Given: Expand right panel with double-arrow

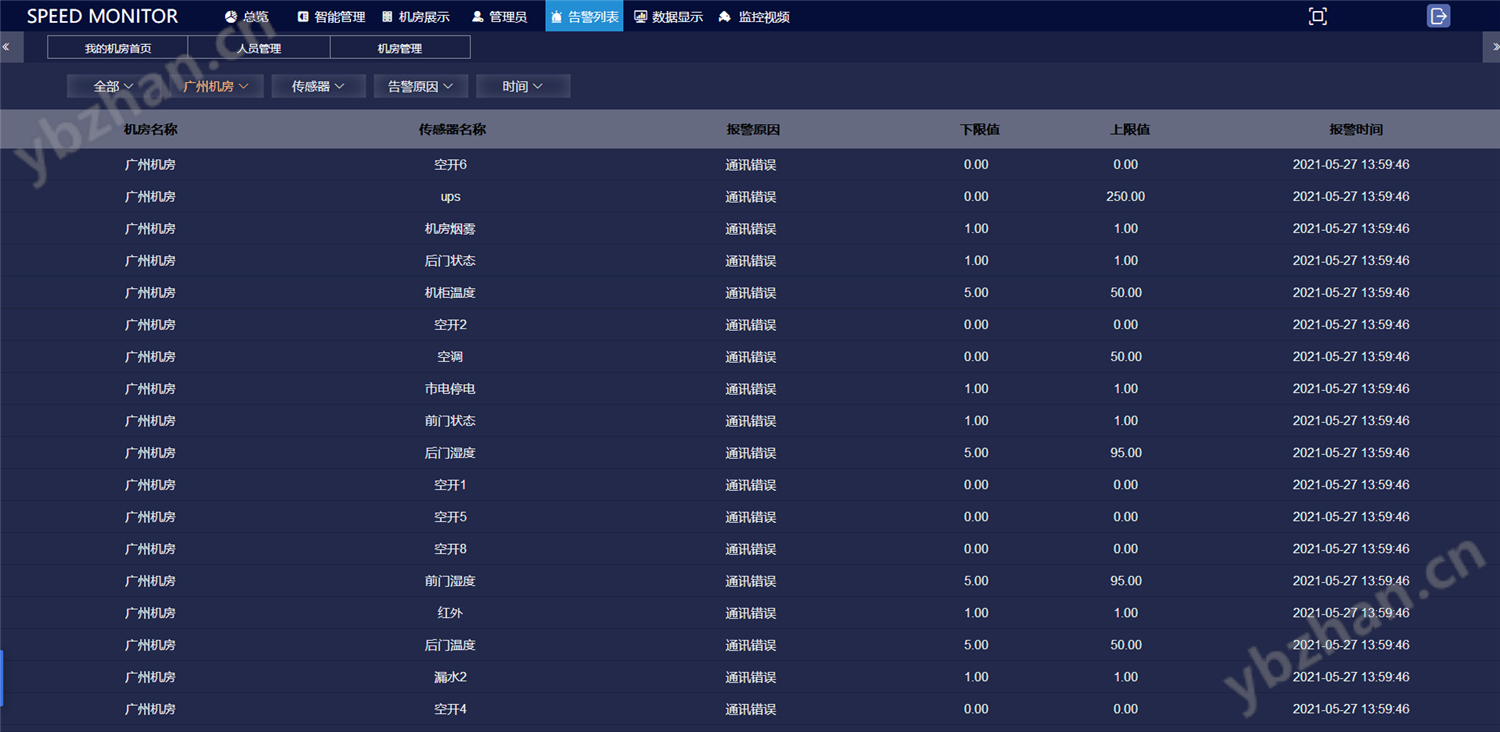Looking at the screenshot, I should point(1493,47).
